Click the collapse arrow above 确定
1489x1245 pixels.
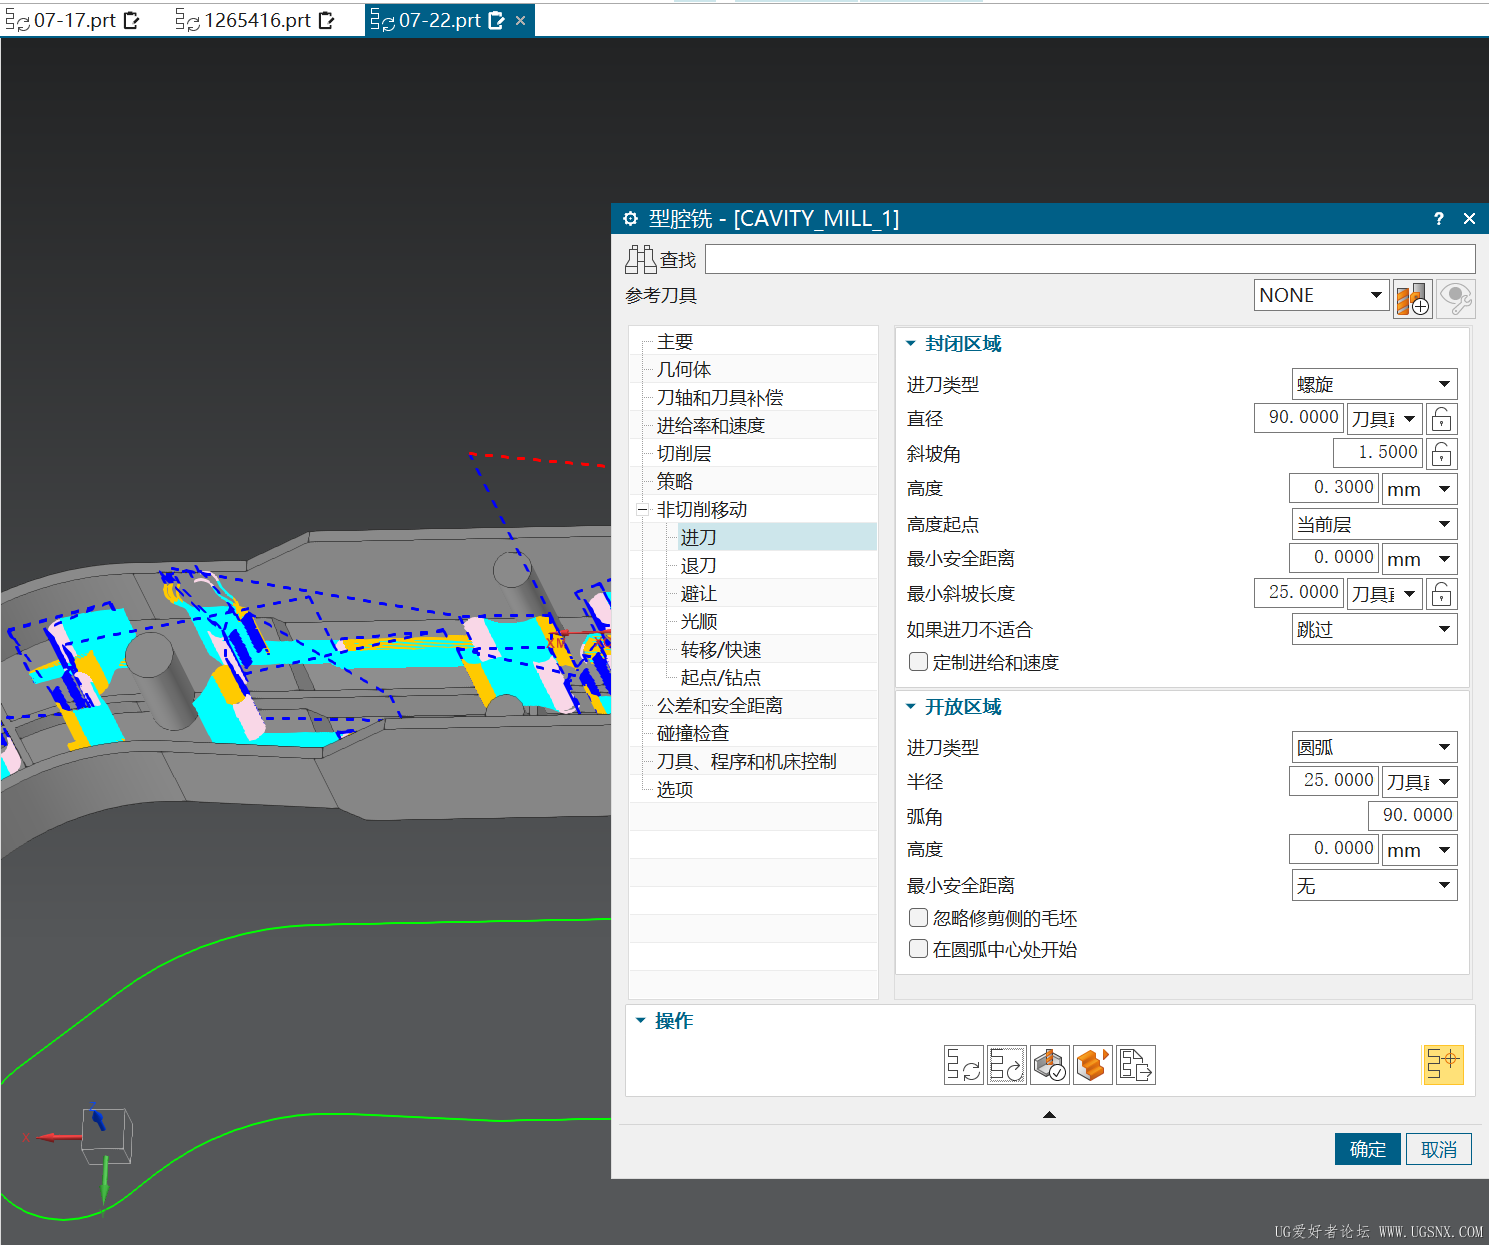pyautogui.click(x=1049, y=1114)
